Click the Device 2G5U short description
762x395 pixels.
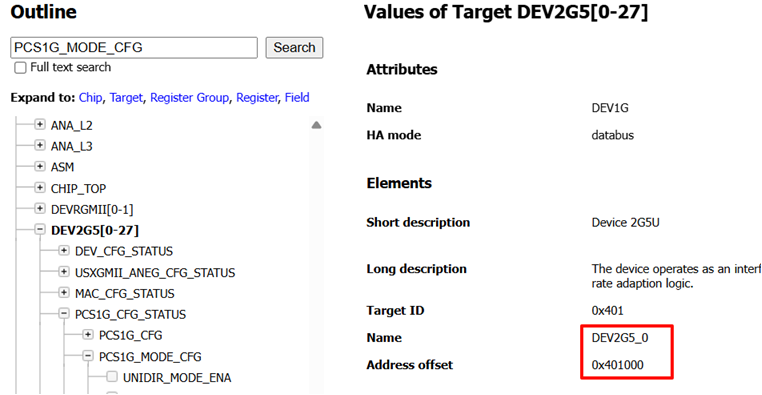(x=625, y=223)
